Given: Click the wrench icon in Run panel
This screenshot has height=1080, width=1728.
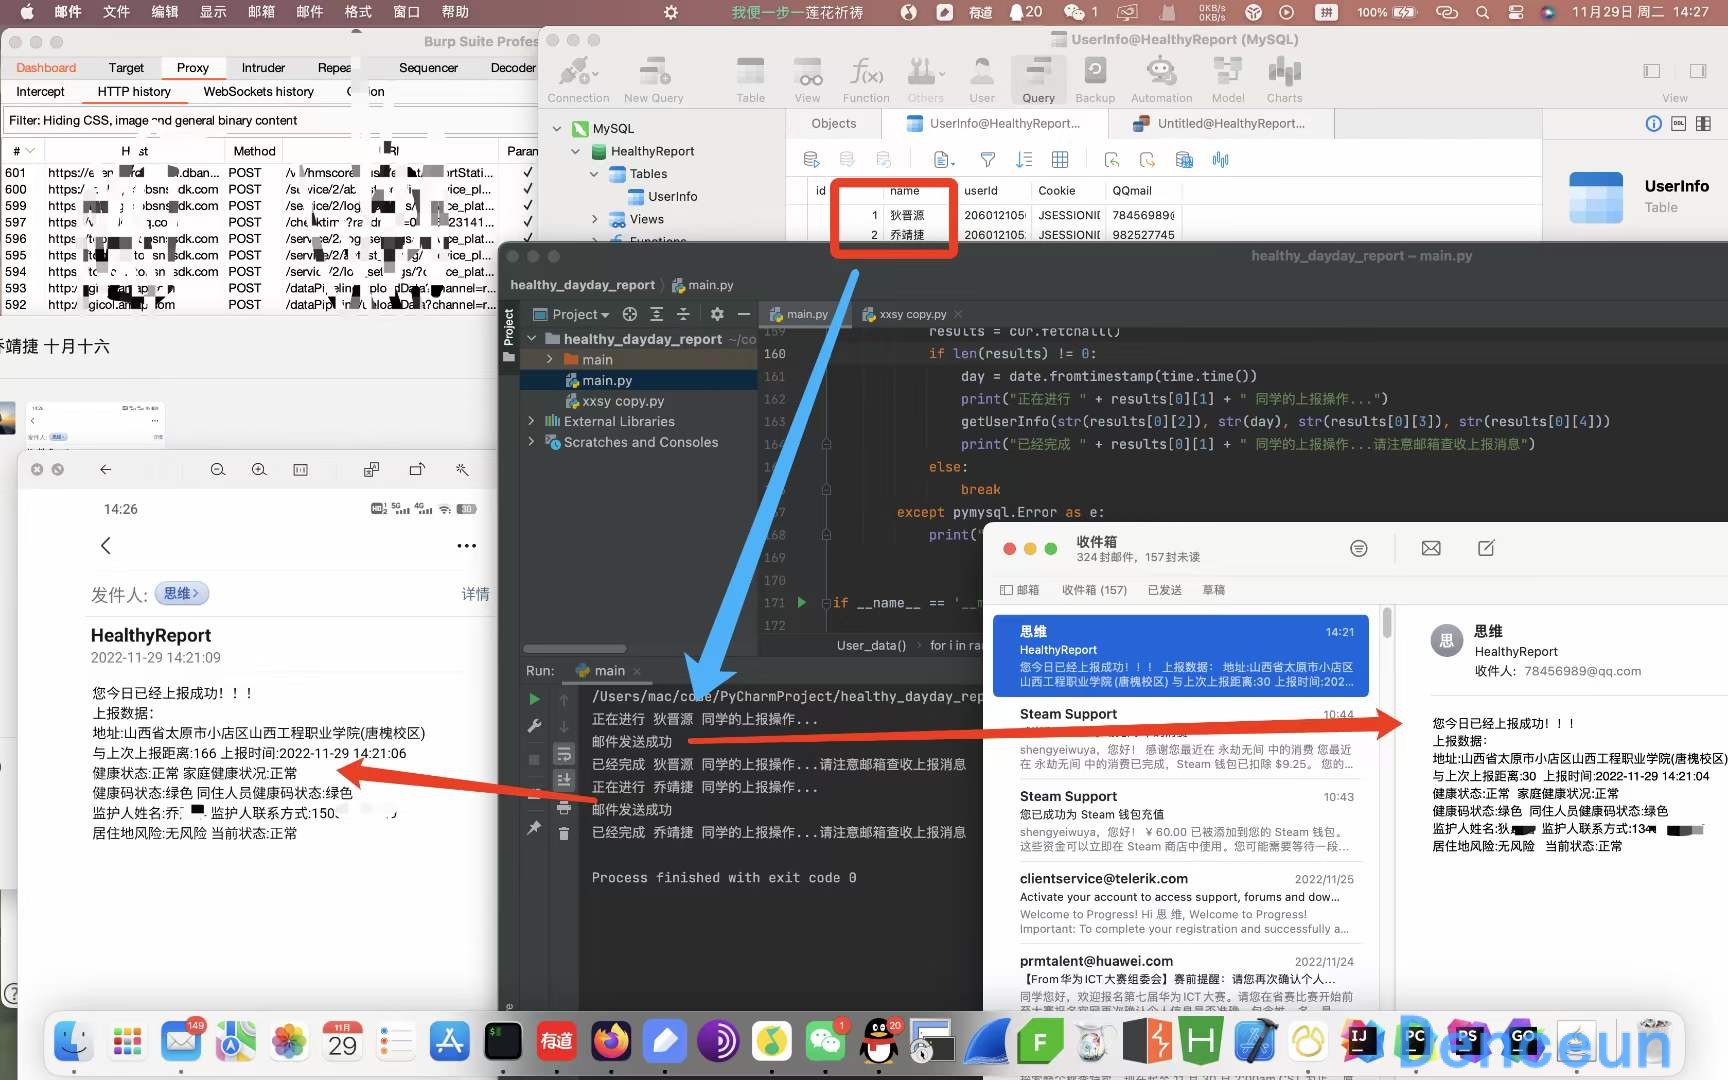Looking at the screenshot, I should 534,727.
